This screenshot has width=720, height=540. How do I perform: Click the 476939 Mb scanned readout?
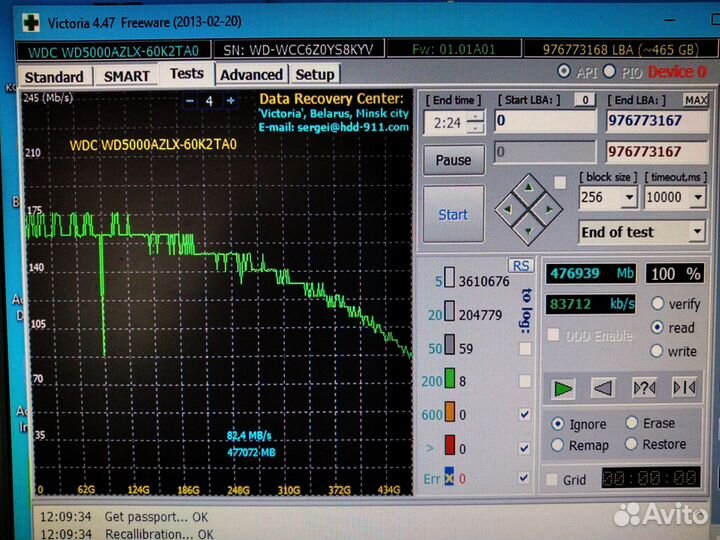pyautogui.click(x=591, y=274)
